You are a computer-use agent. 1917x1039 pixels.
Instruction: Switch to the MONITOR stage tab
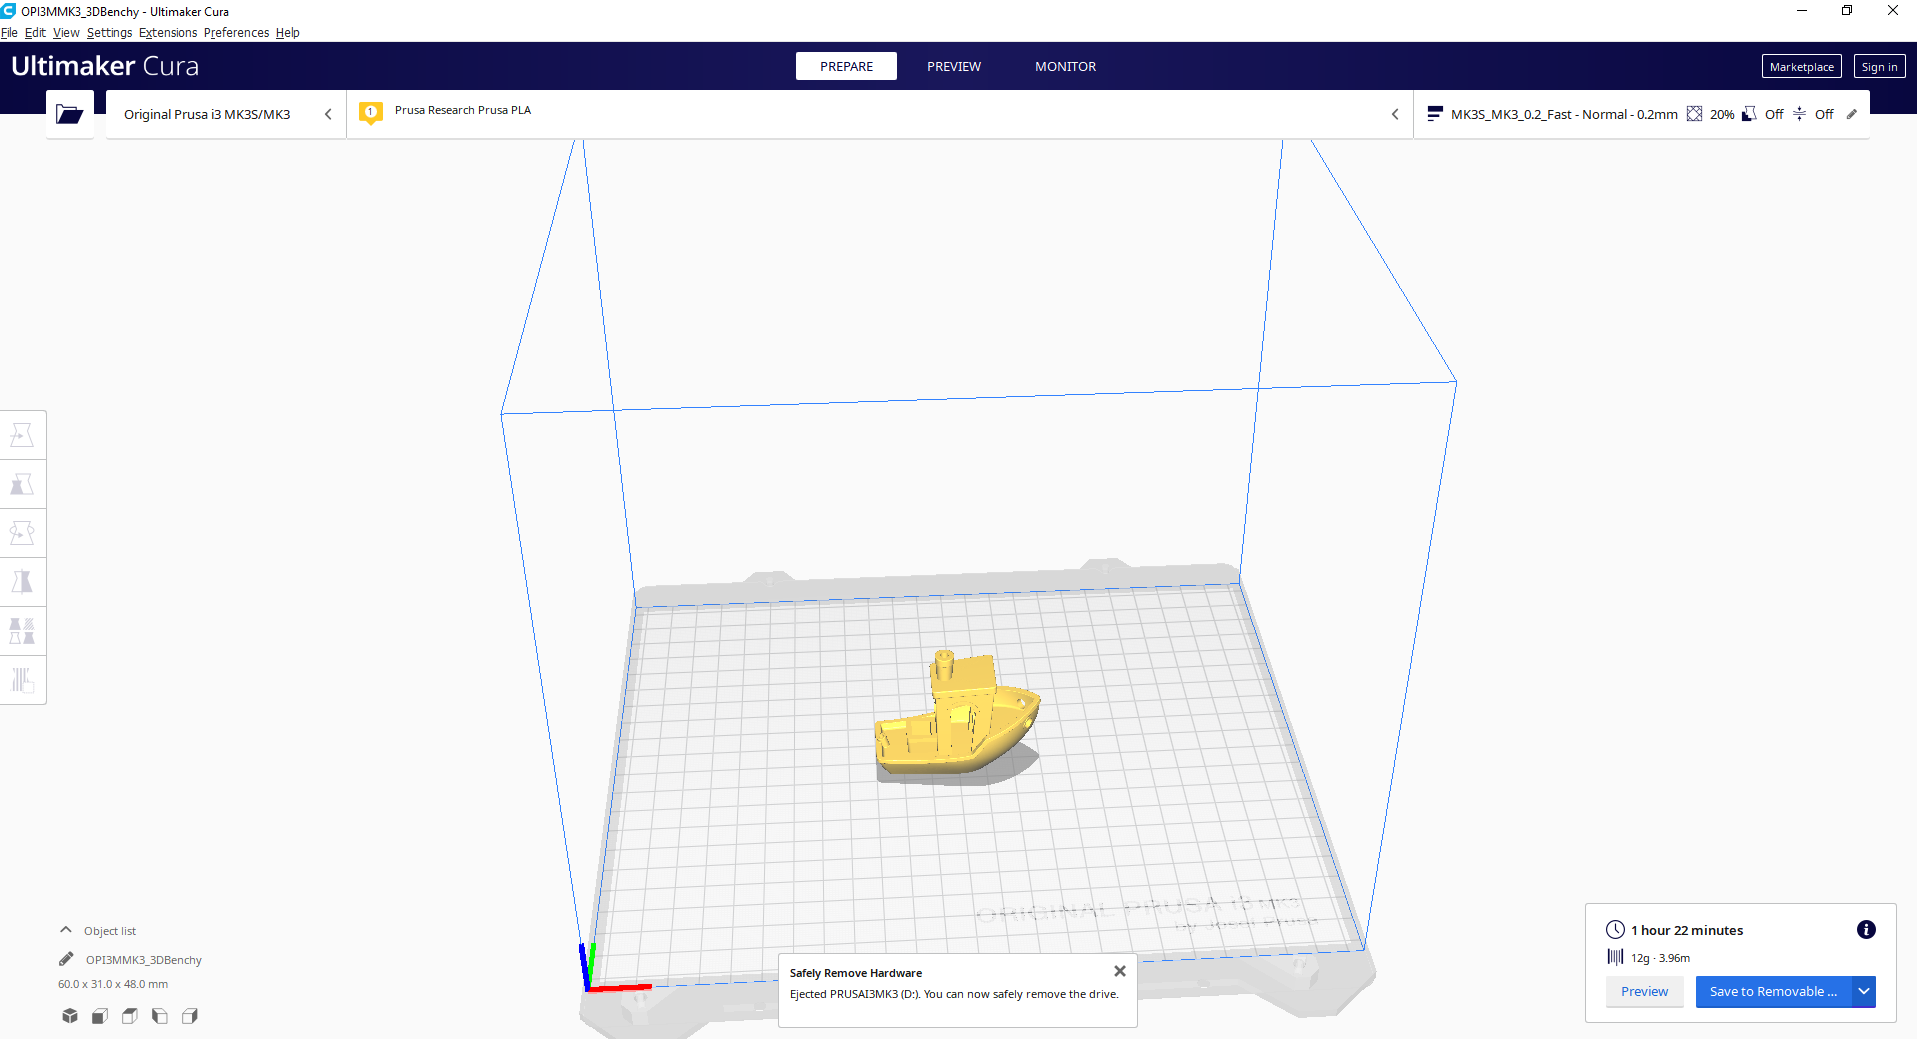click(x=1065, y=66)
